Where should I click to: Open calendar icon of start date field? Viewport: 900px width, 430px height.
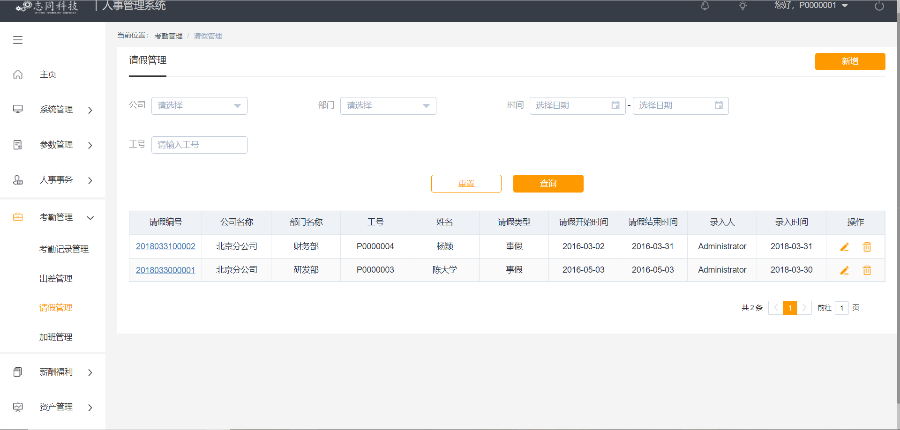click(615, 106)
